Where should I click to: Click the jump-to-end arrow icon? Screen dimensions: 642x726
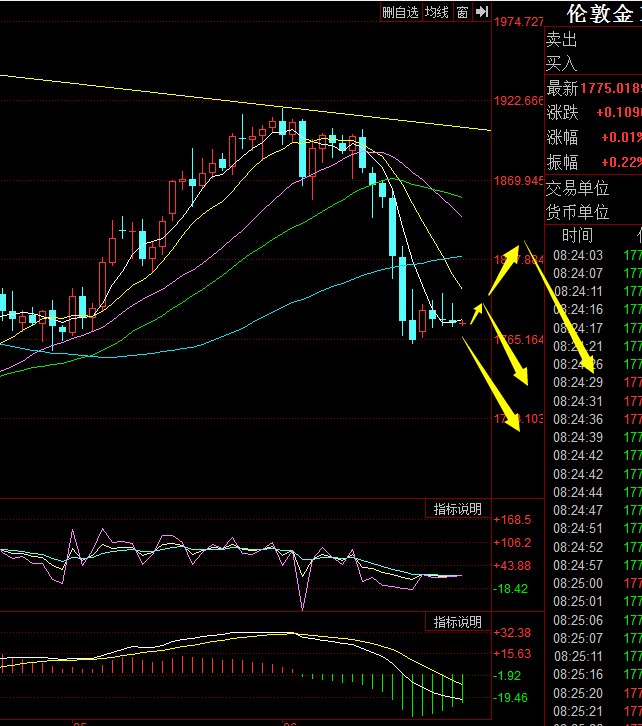coord(482,12)
